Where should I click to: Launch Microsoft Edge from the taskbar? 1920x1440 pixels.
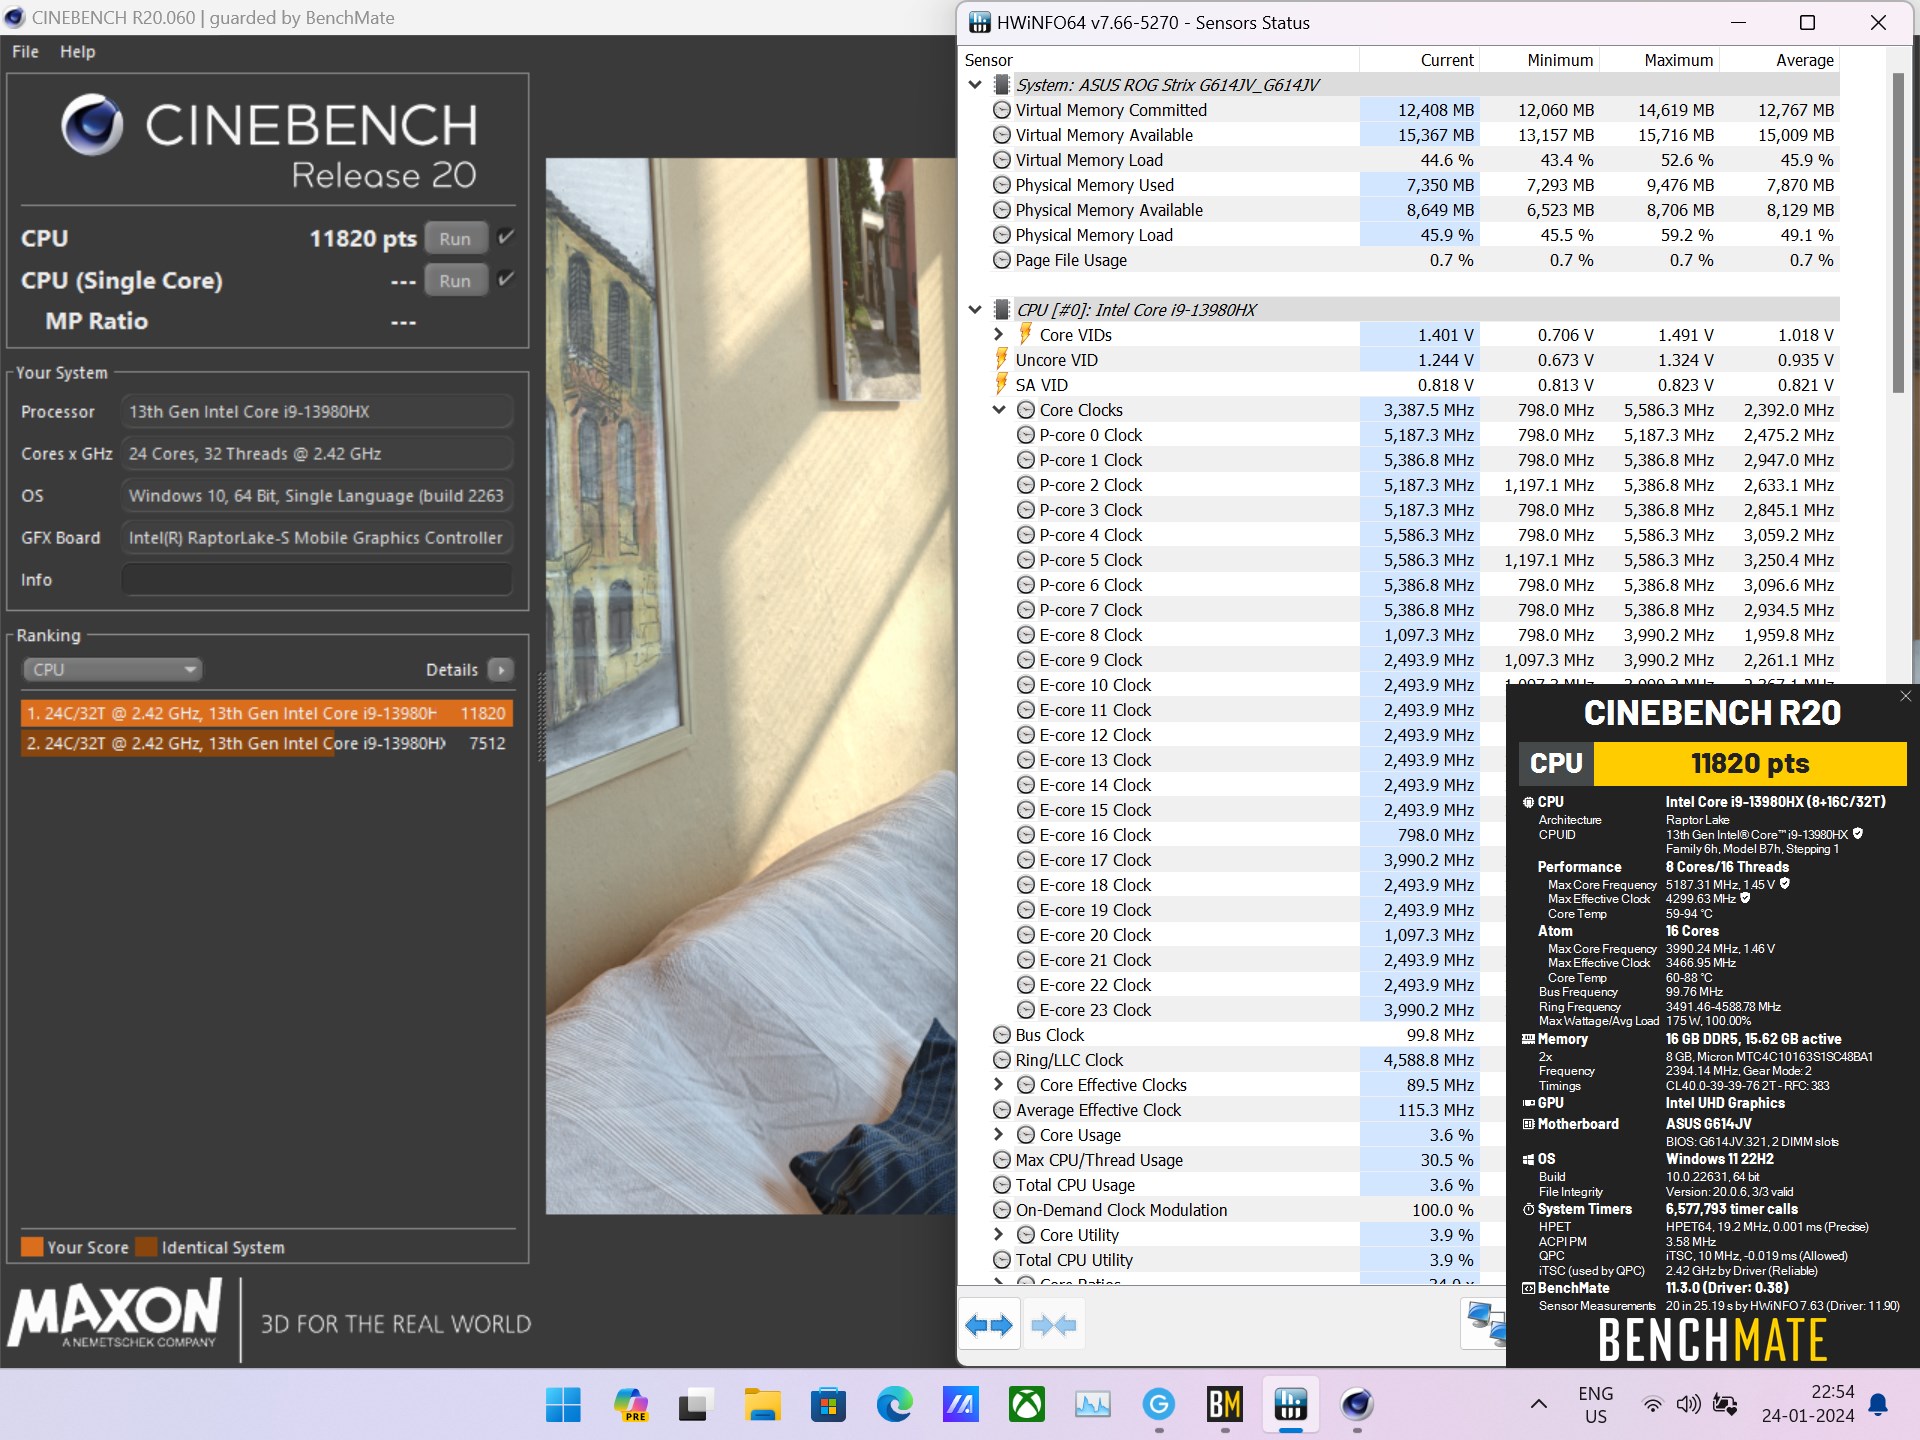[894, 1405]
